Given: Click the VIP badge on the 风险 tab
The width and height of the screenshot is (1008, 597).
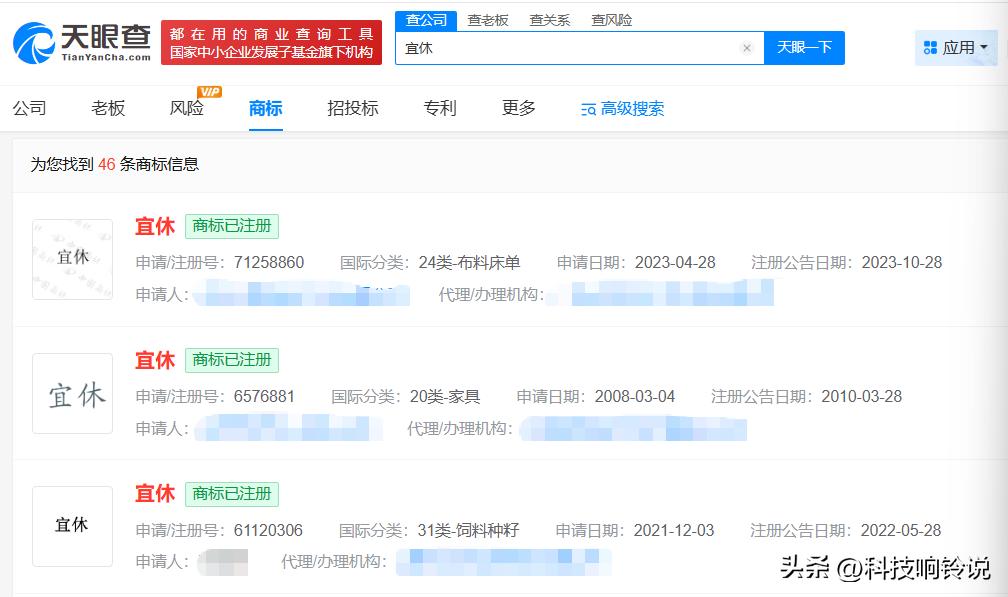Looking at the screenshot, I should click(209, 92).
